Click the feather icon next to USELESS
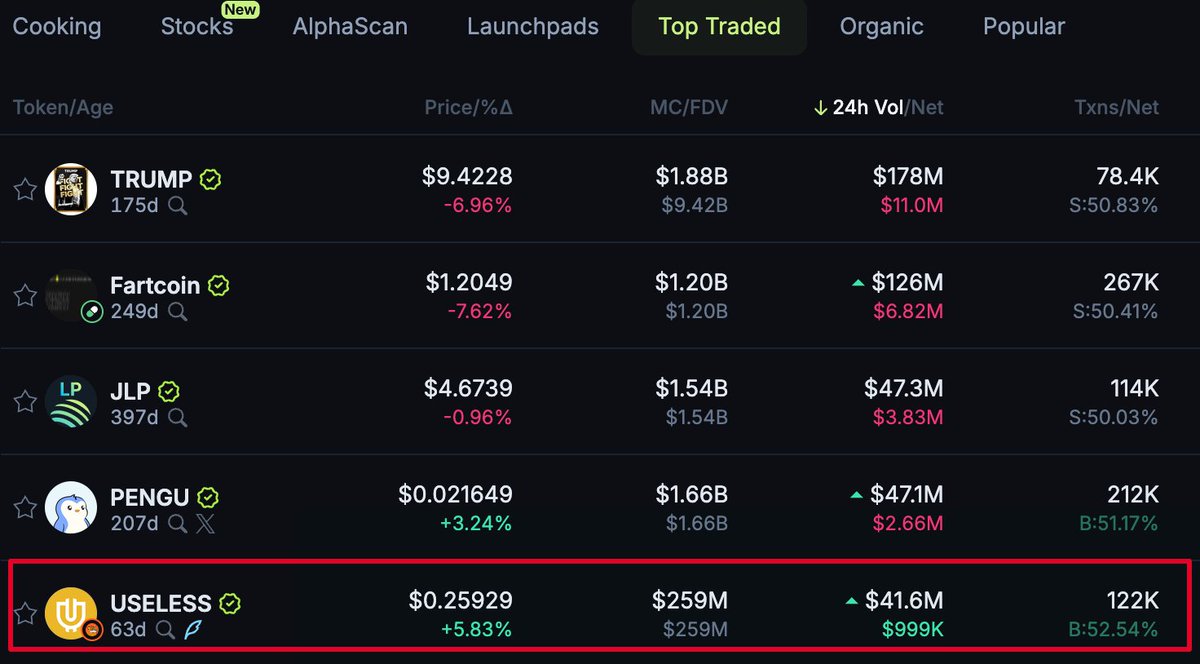The height and width of the screenshot is (664, 1200). click(193, 630)
